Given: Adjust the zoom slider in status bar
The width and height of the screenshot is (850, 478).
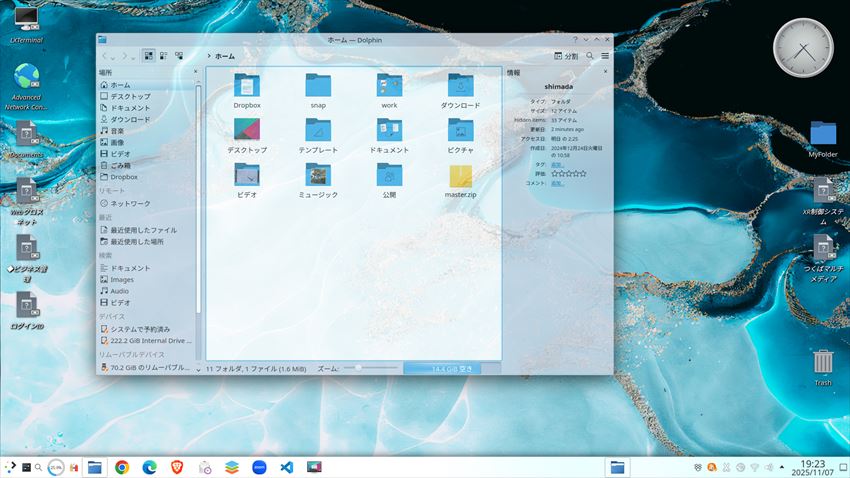Looking at the screenshot, I should (371, 368).
